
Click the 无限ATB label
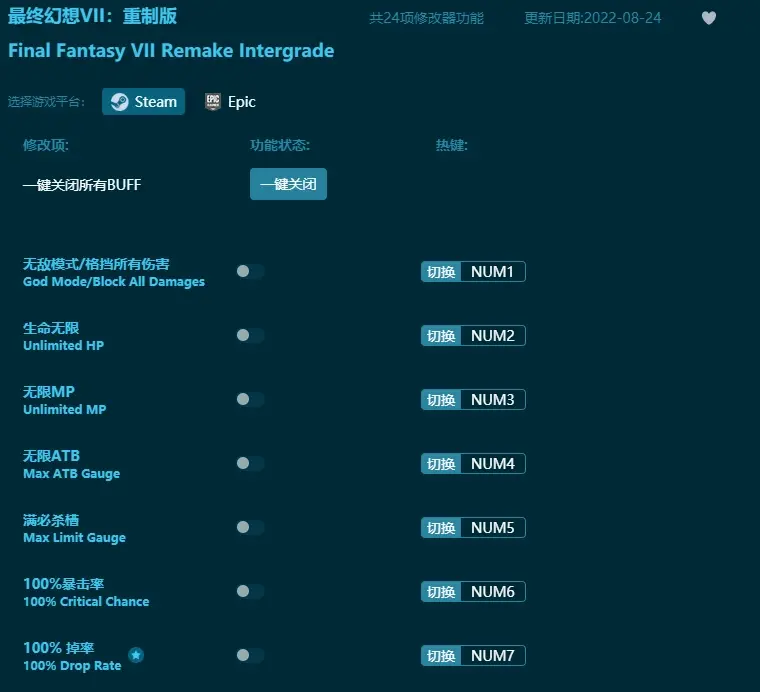point(51,456)
